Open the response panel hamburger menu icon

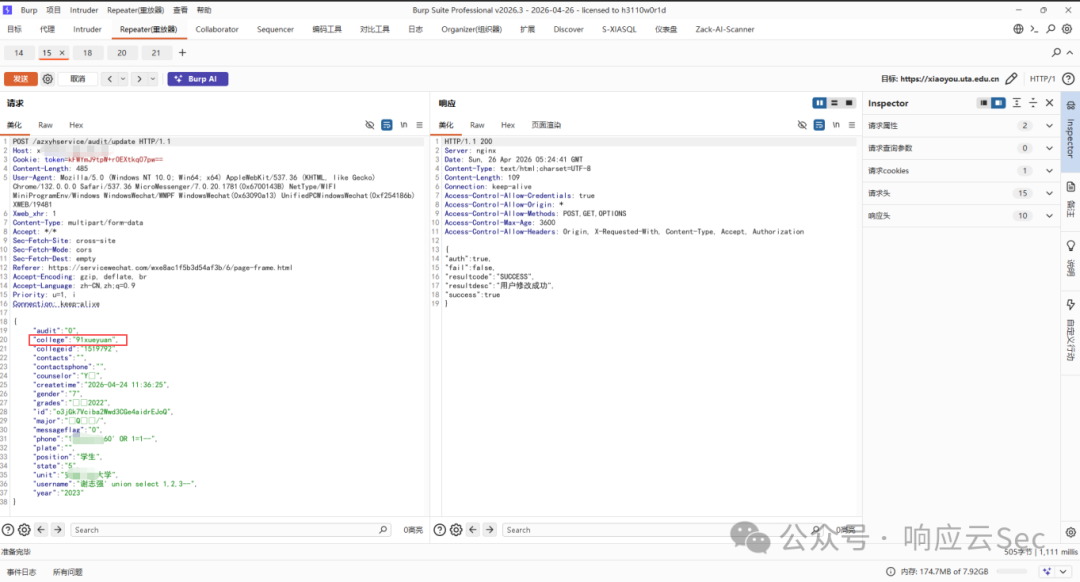pos(852,125)
